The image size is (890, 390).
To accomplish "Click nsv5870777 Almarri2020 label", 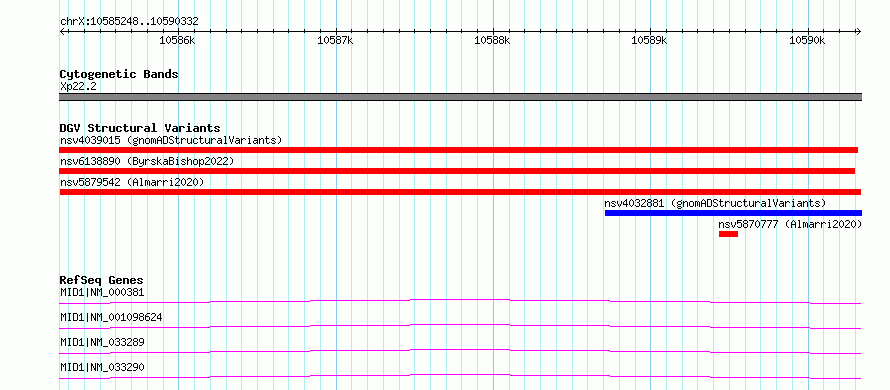I will [x=790, y=225].
